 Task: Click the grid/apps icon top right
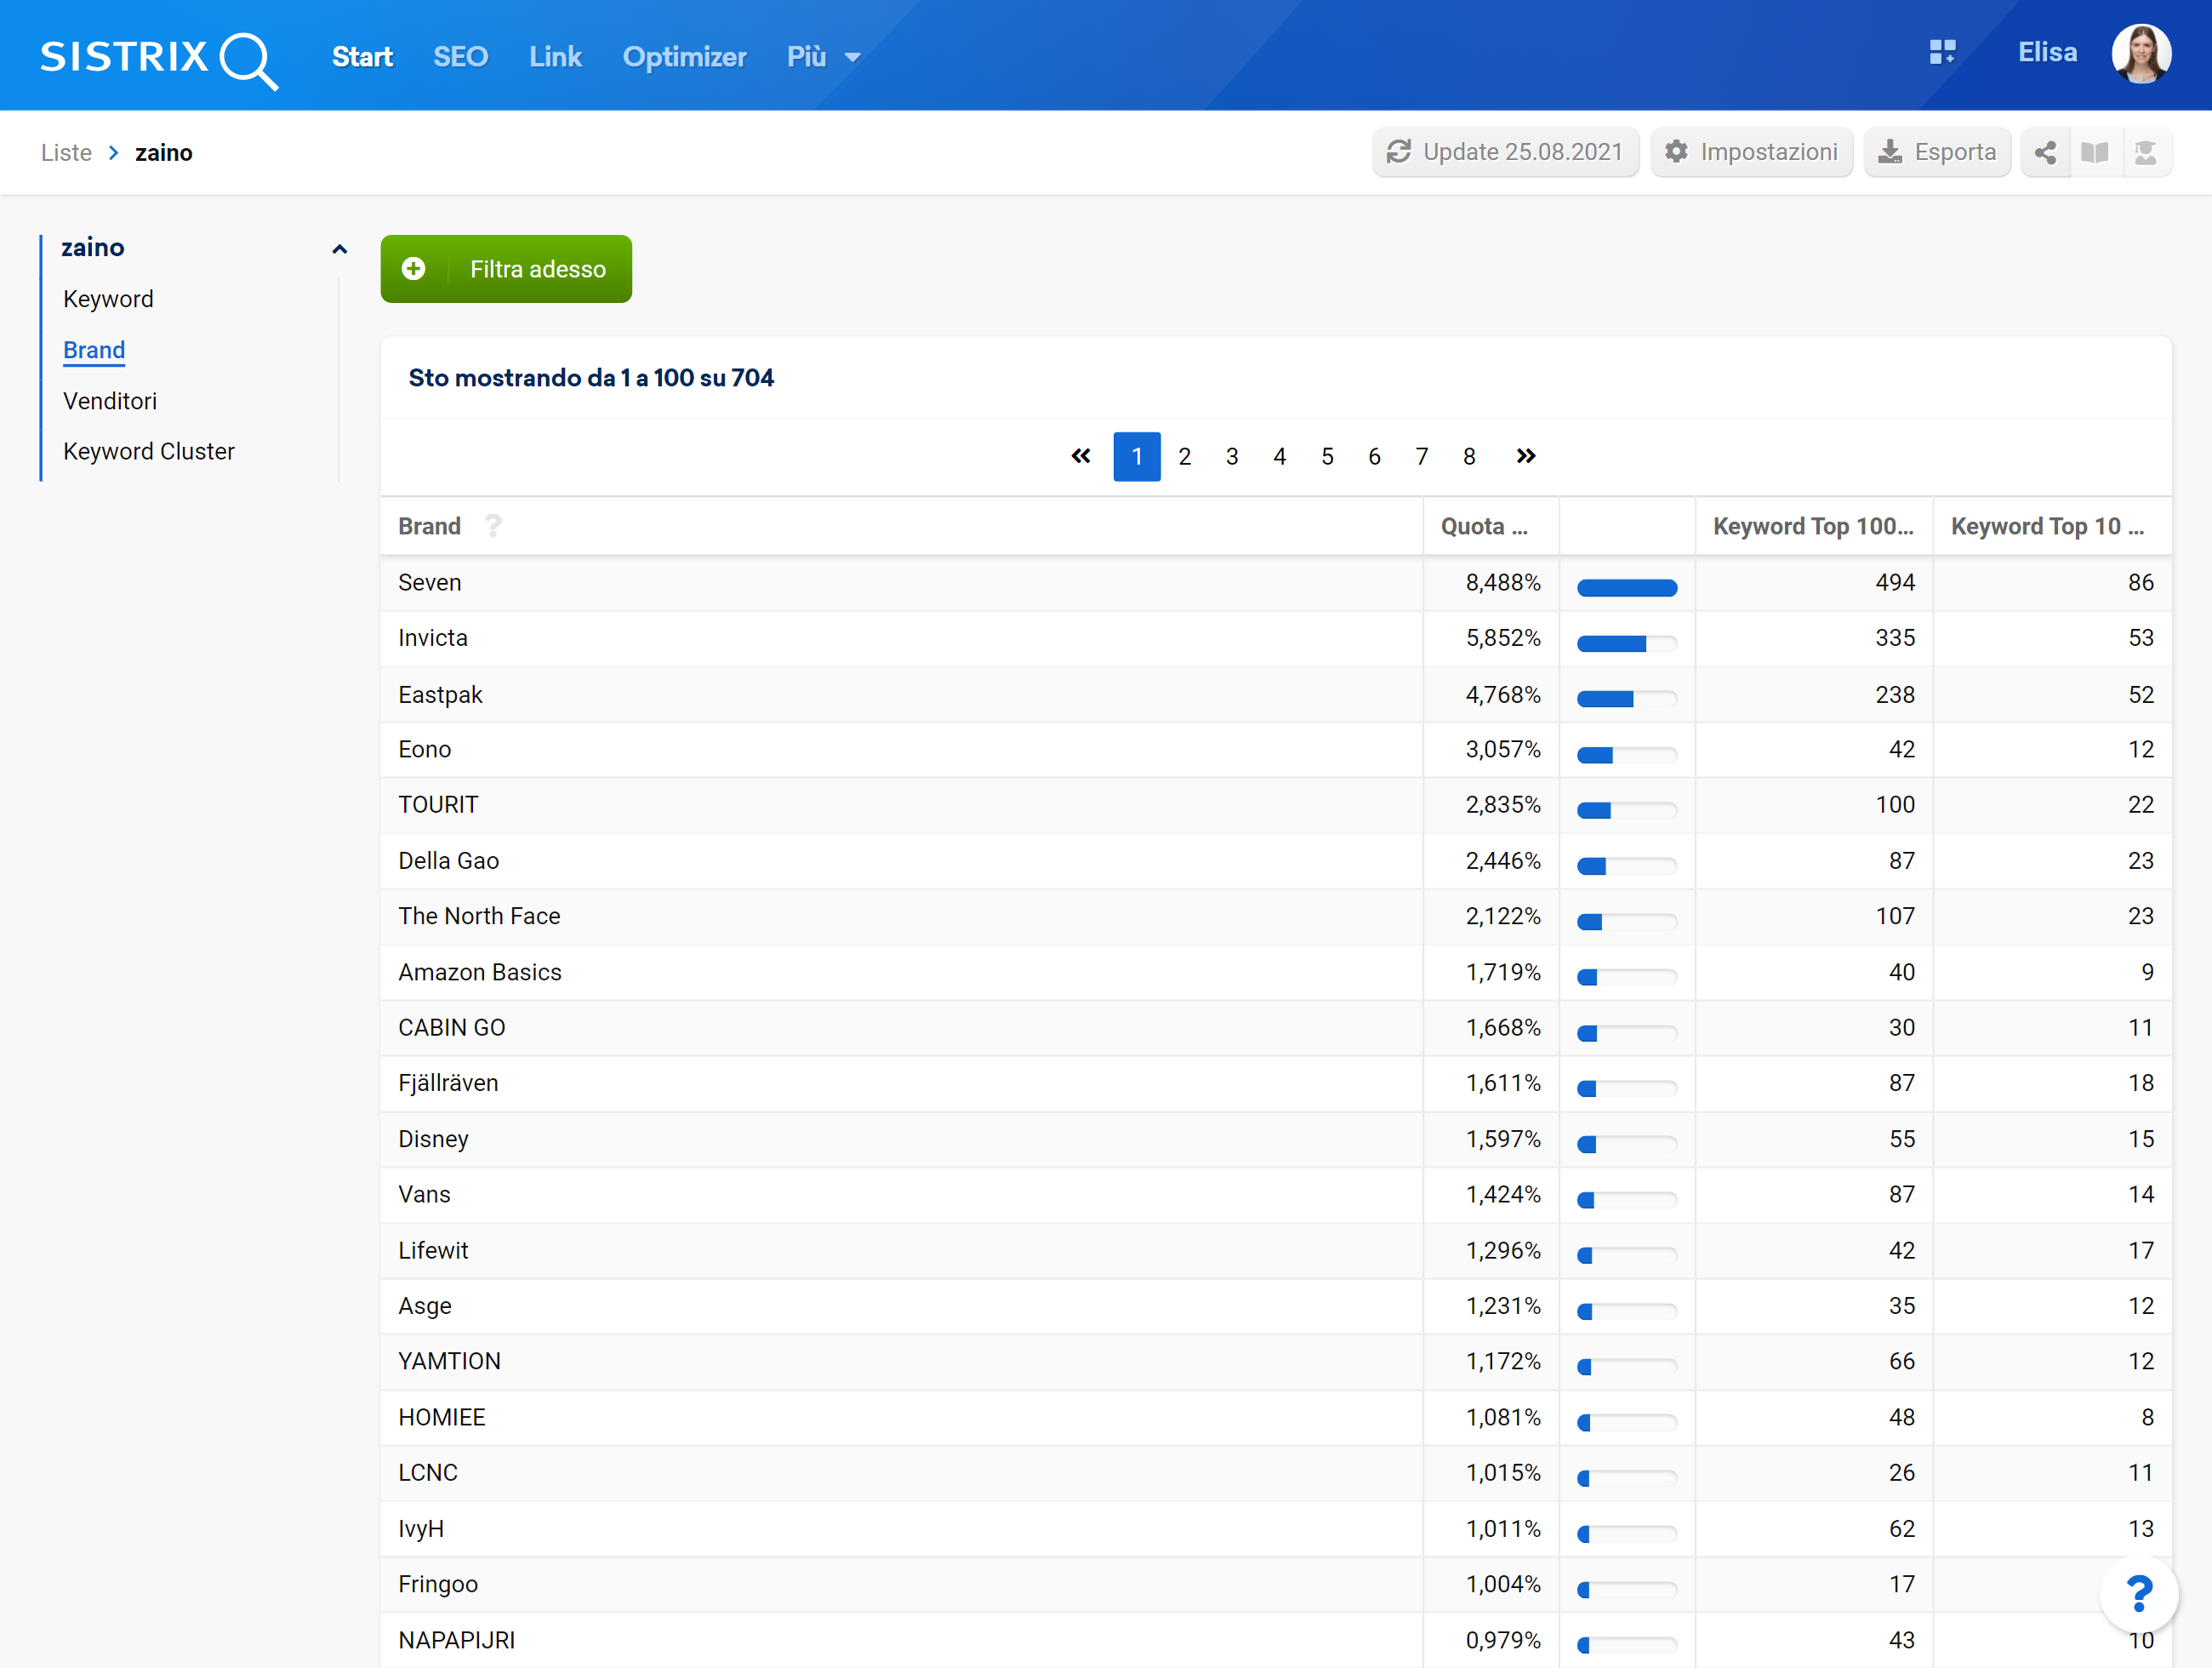pos(1942,54)
